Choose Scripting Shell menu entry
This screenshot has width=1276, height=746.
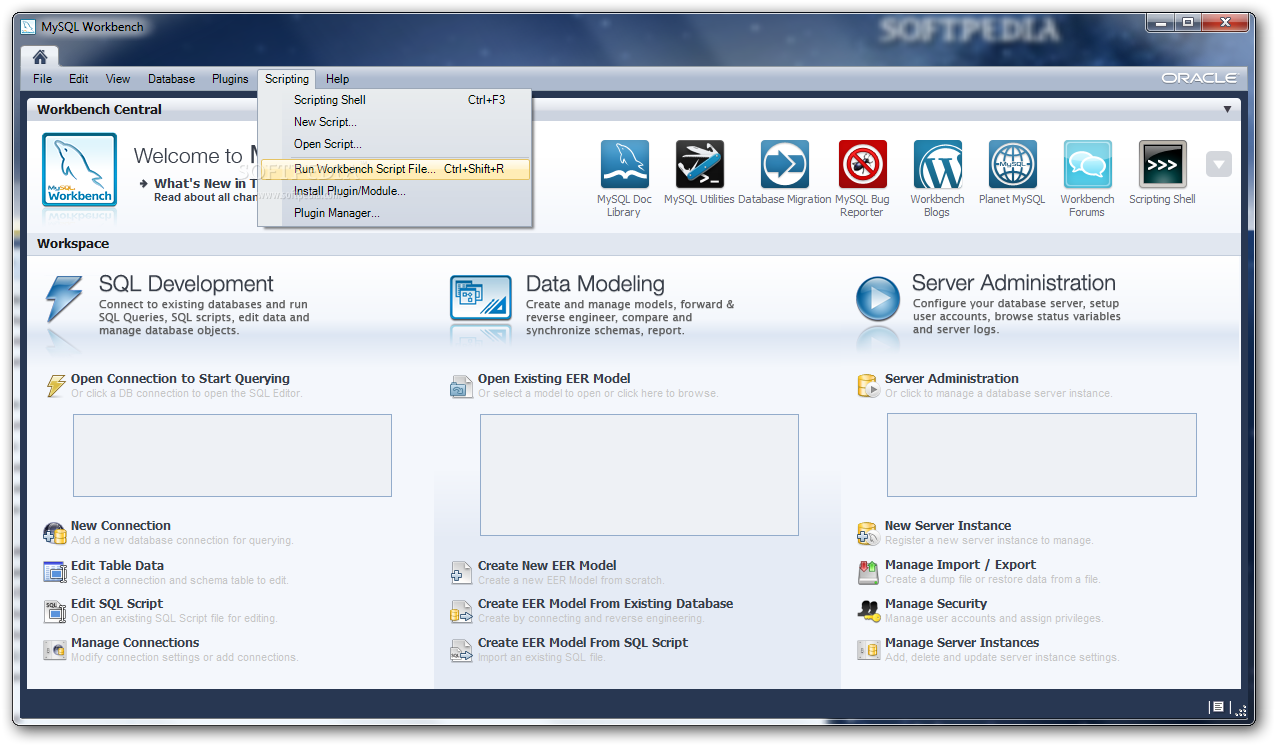395,100
